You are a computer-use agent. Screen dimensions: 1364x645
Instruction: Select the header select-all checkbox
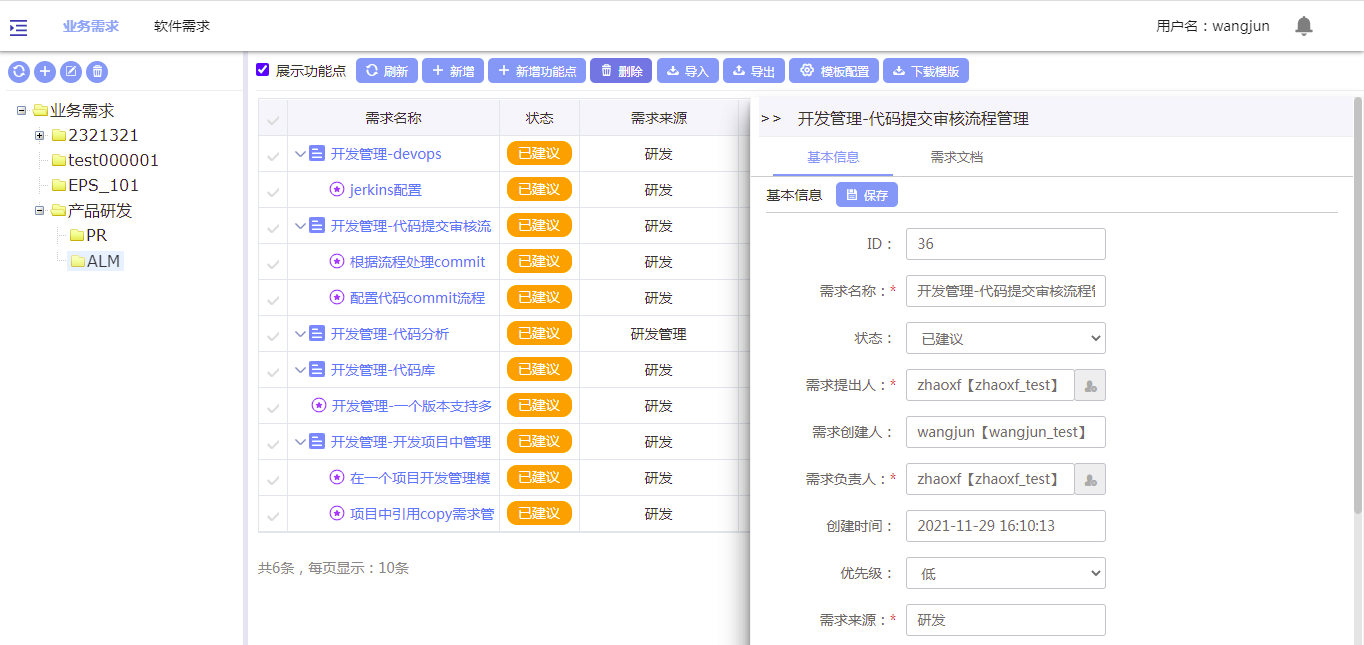273,120
